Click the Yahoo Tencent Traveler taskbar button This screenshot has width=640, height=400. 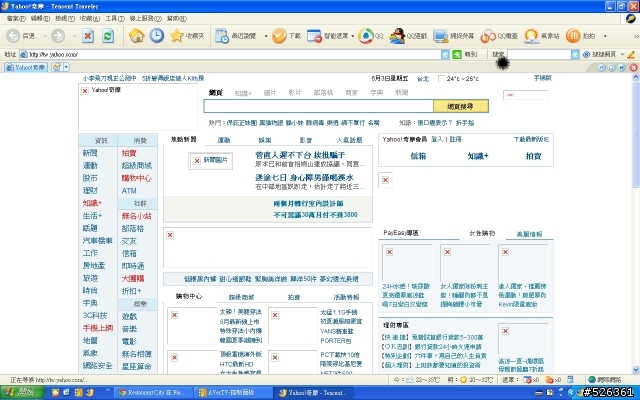(314, 393)
